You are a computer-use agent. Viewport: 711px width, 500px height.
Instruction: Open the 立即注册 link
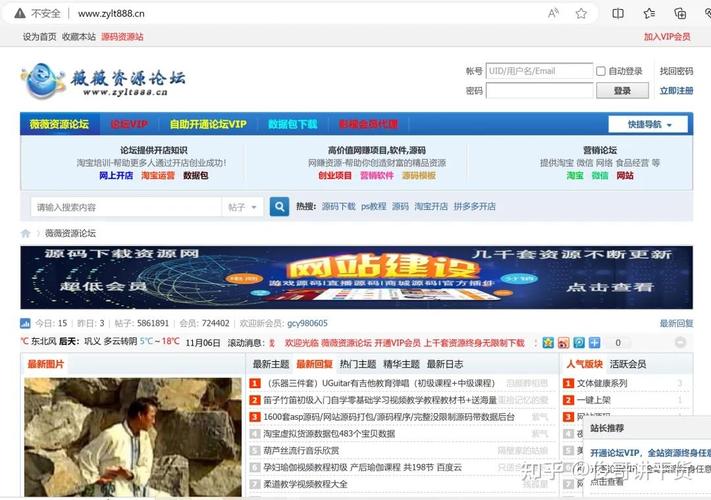(676, 91)
